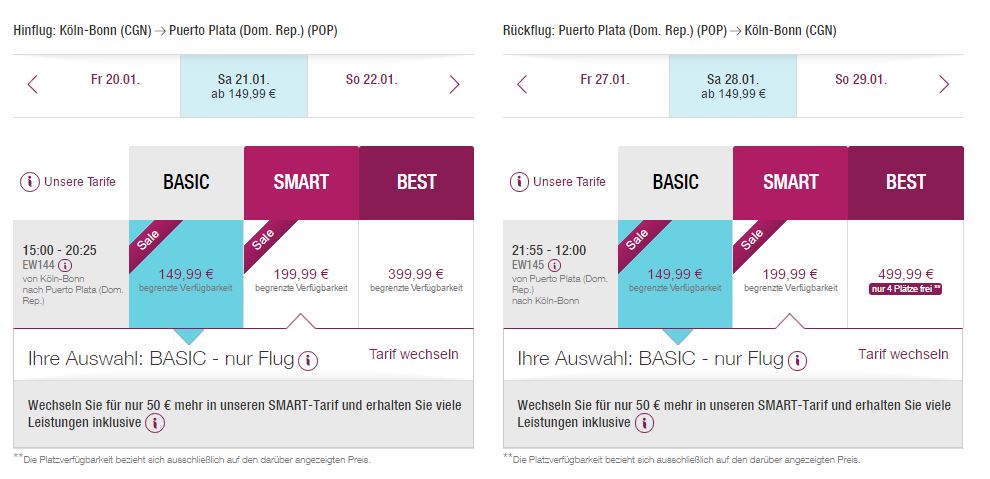
Task: Click info icon next to flight EW144
Action: coord(65,266)
